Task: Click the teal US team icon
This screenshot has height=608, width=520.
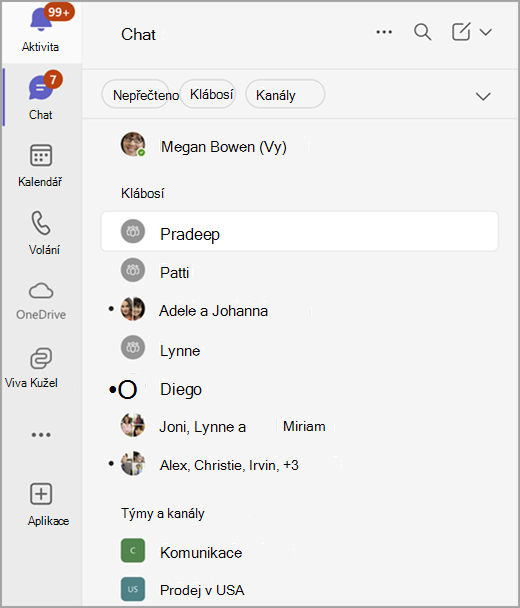Action: point(133,589)
